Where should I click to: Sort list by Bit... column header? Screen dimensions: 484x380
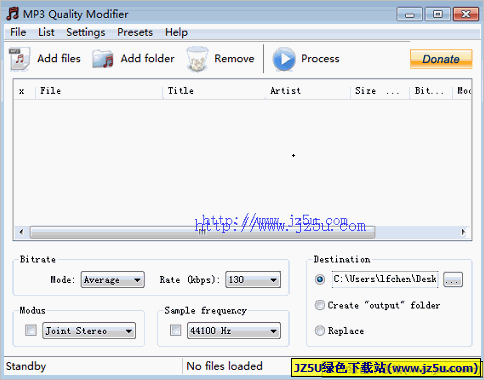[x=431, y=91]
